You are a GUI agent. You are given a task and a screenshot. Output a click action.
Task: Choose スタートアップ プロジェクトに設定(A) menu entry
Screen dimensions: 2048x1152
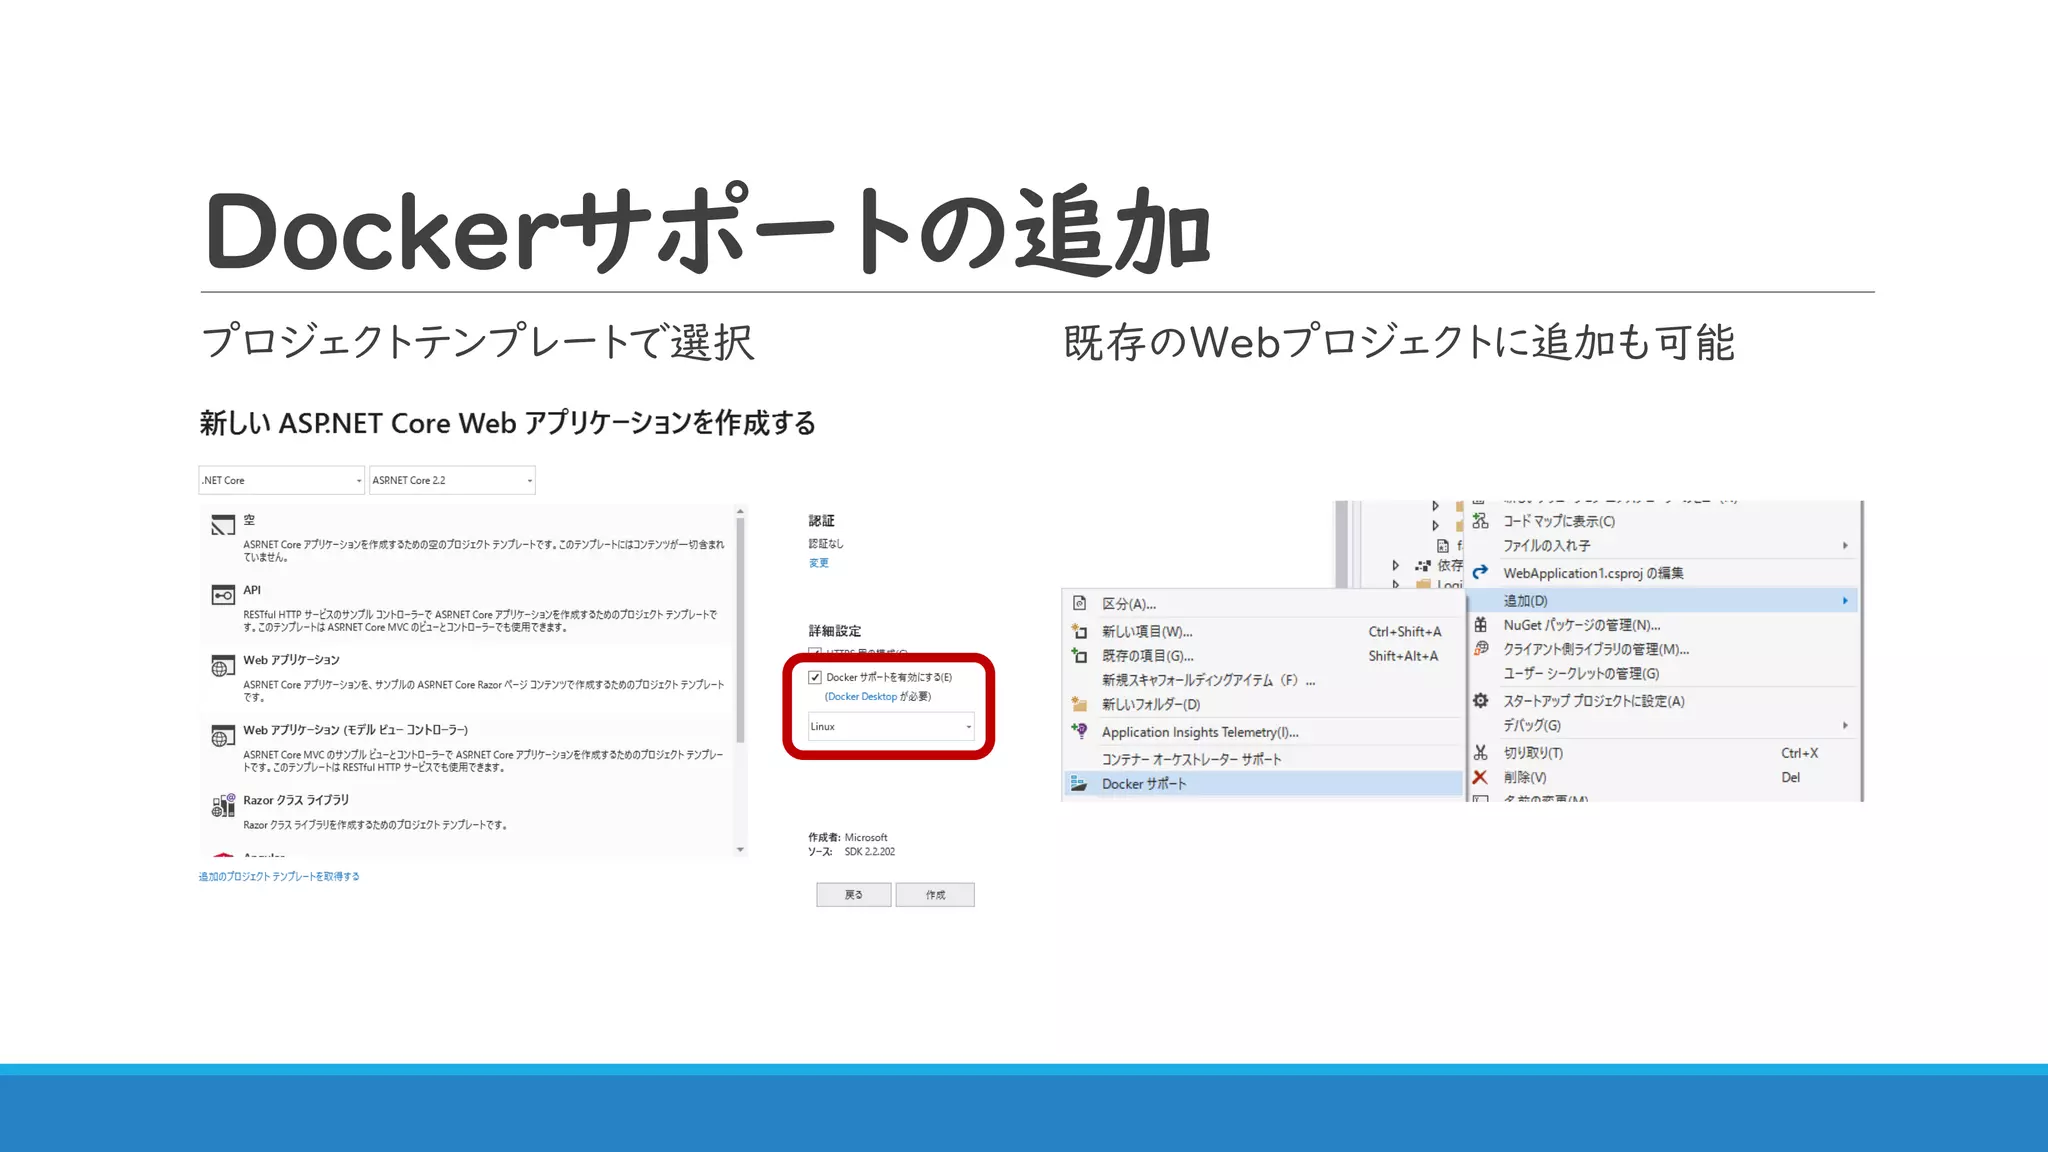coord(1662,701)
